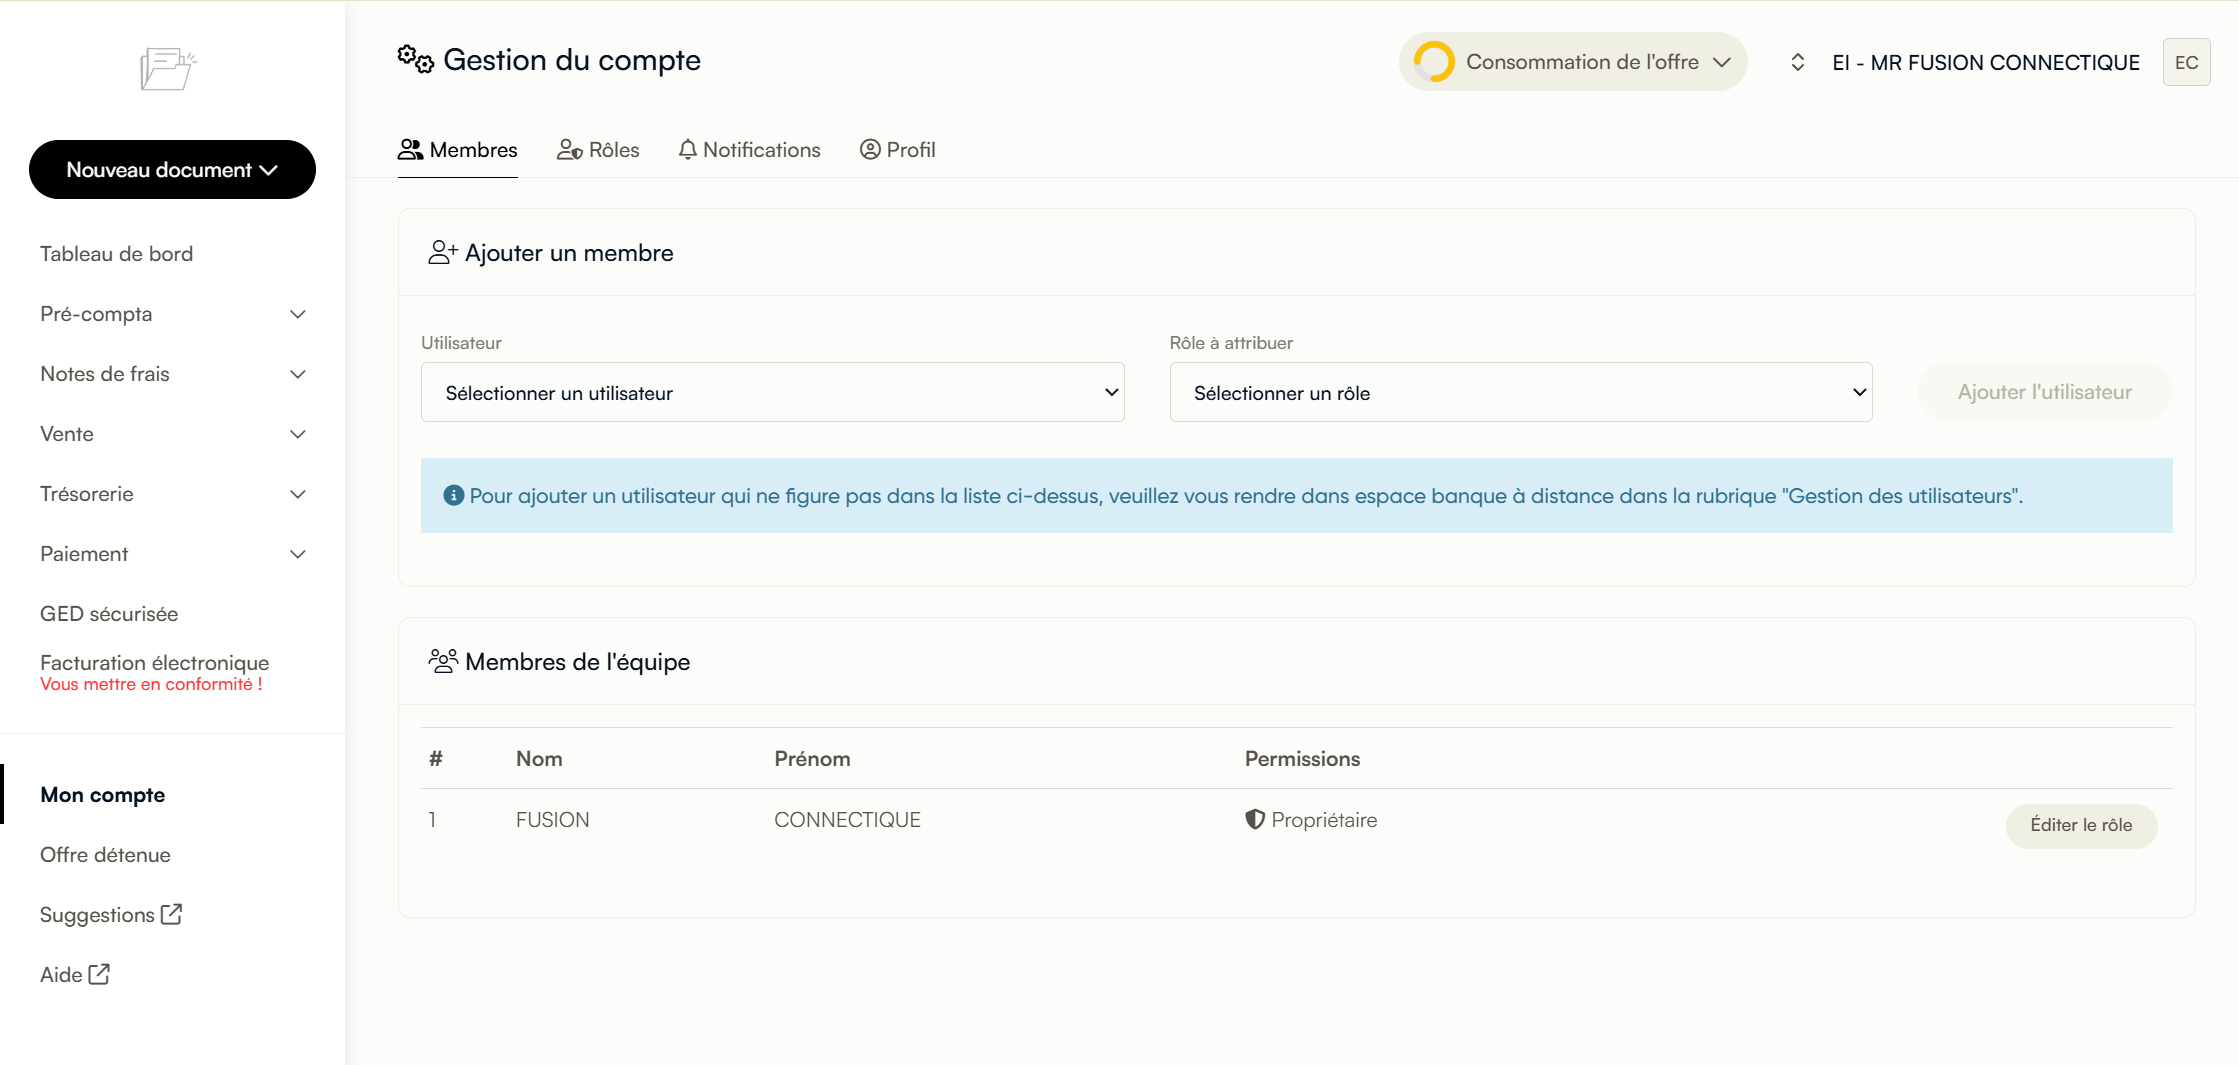
Task: Click the Propriétaire permission label
Action: pos(1324,819)
